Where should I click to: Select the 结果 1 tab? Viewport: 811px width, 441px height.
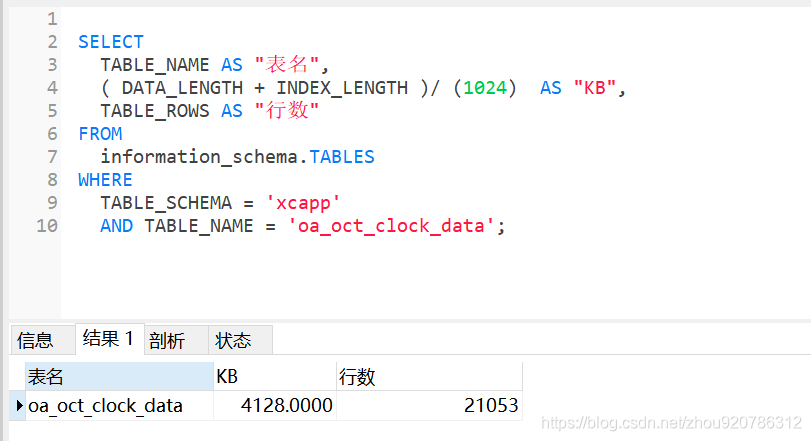[110, 339]
